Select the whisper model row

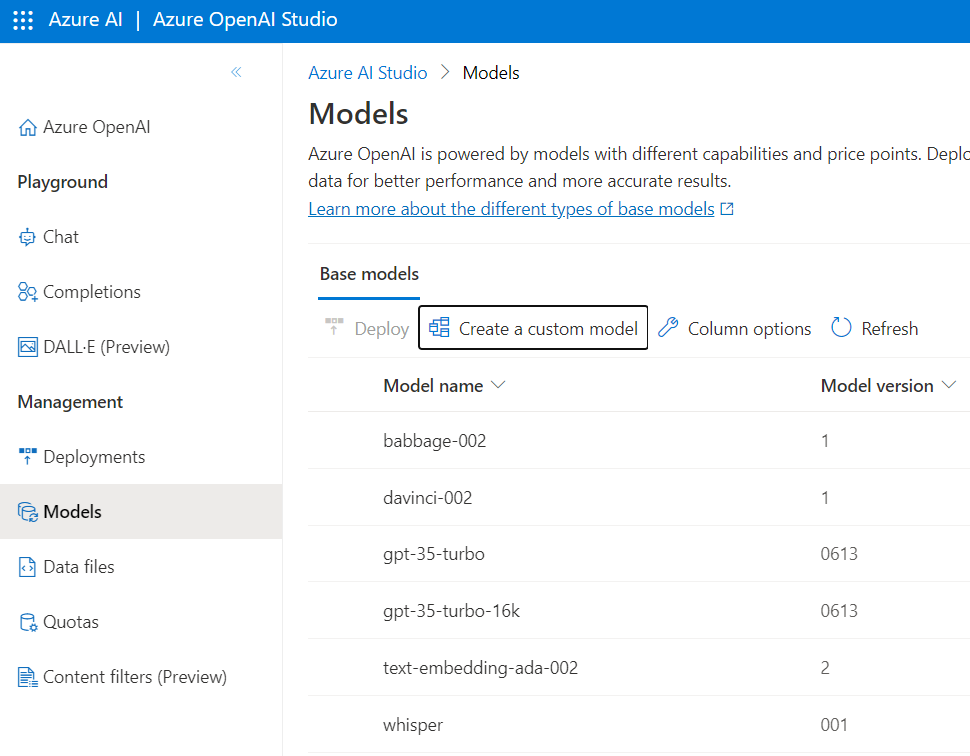[x=639, y=724]
